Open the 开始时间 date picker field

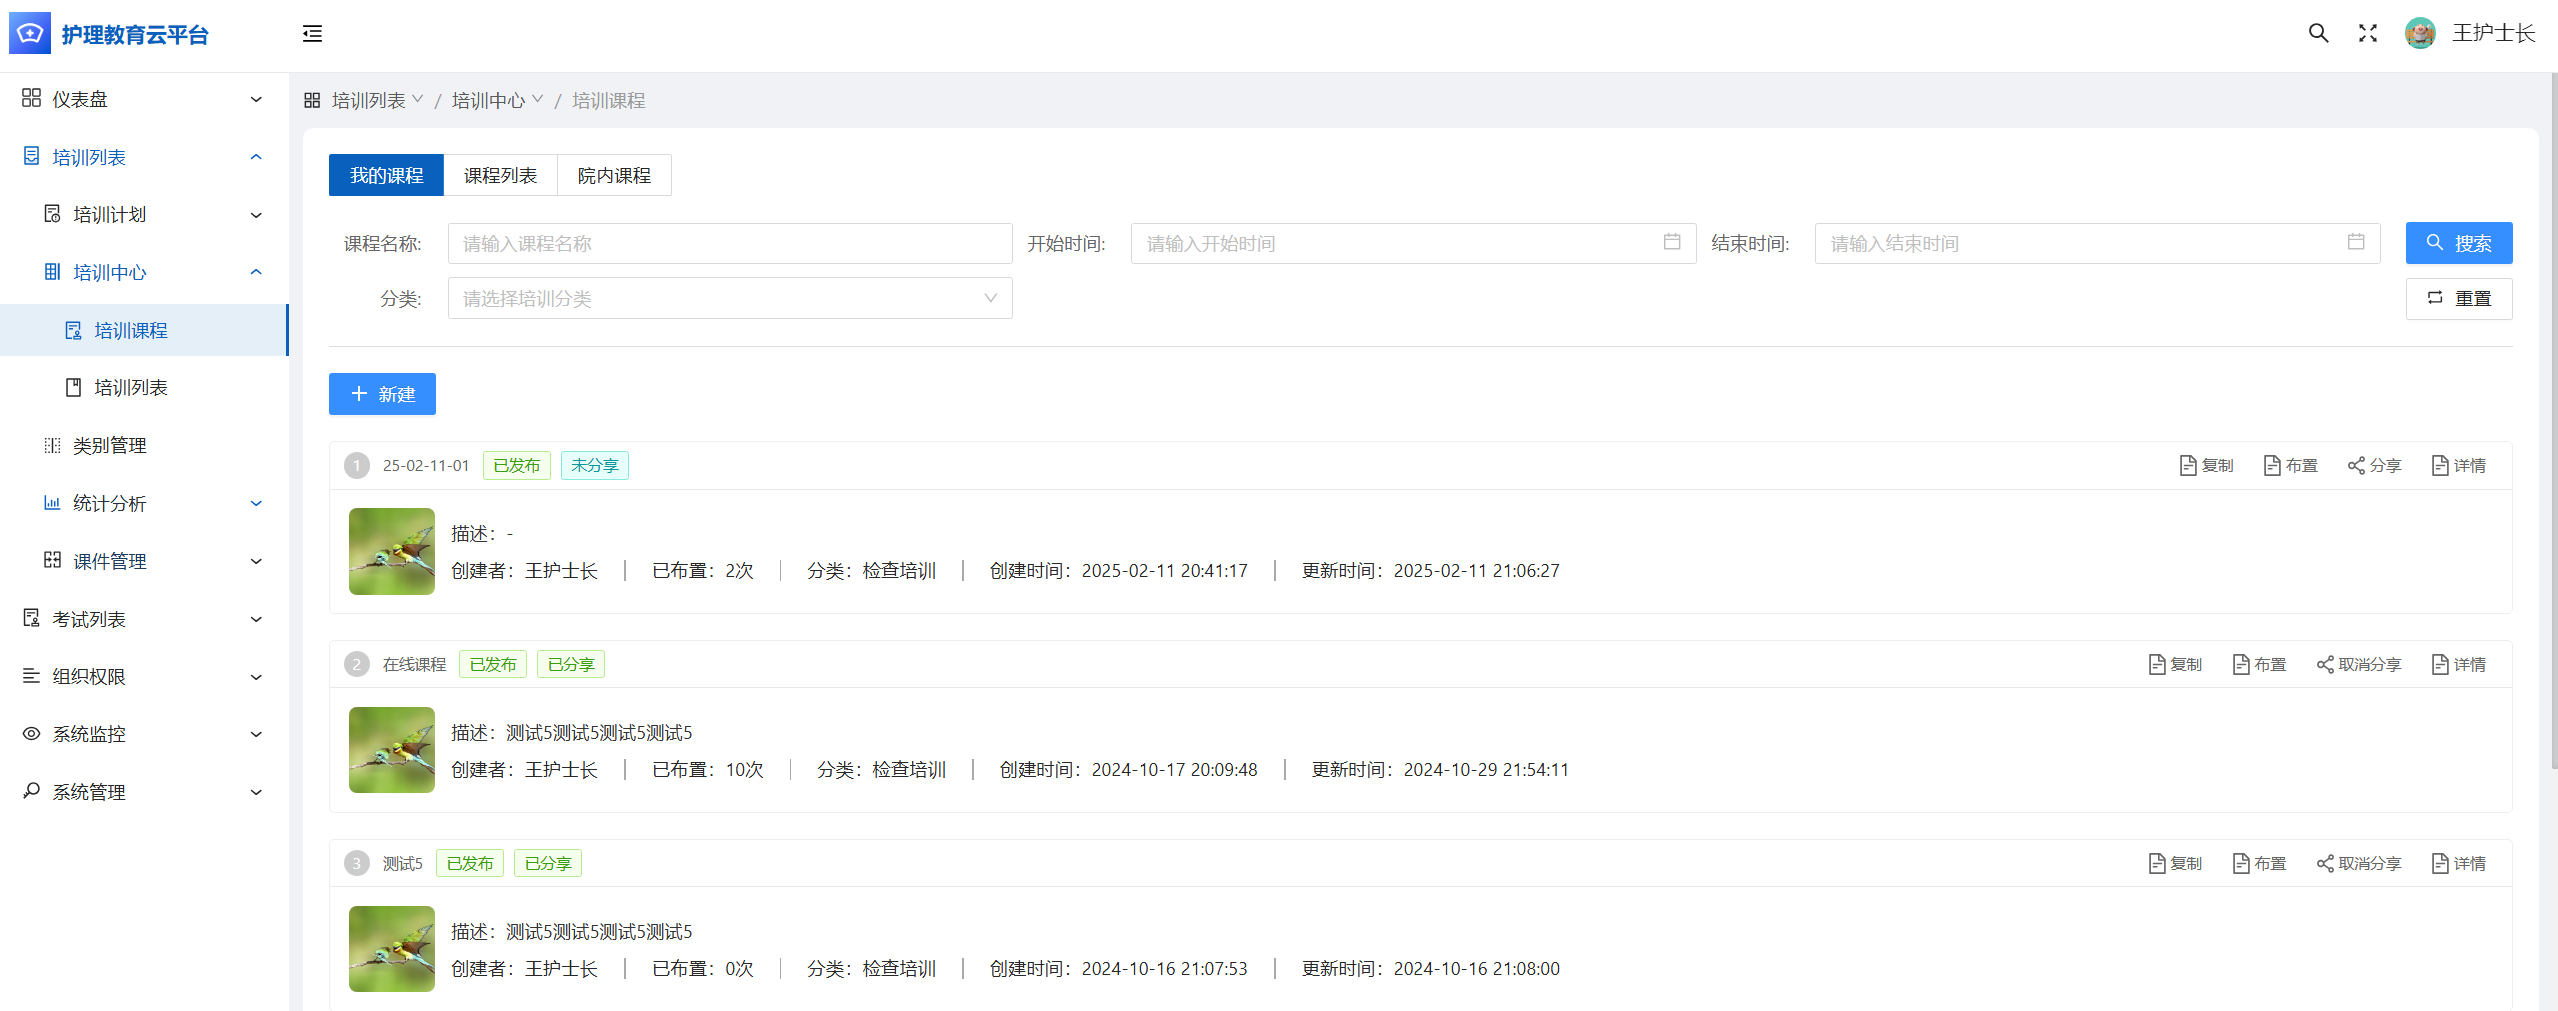(x=1412, y=243)
